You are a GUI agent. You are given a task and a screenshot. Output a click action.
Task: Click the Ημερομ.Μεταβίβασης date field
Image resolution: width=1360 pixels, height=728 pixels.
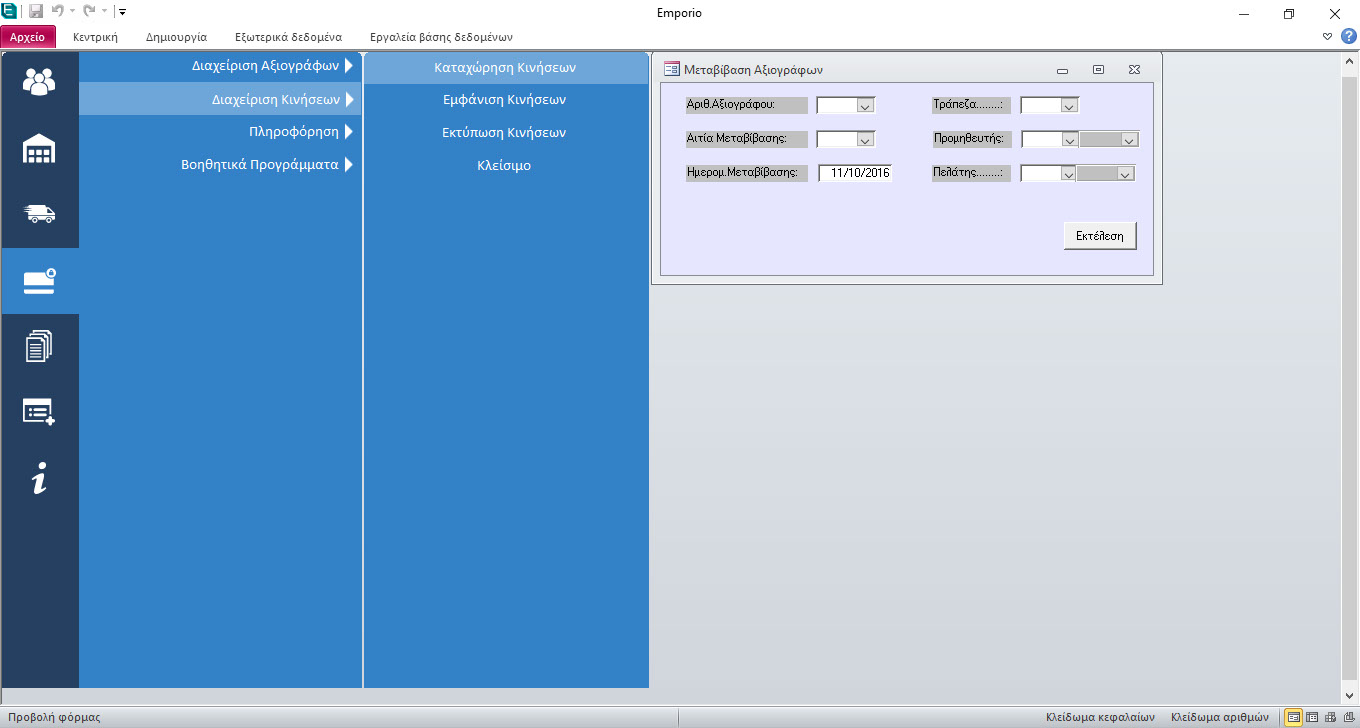[x=855, y=173]
